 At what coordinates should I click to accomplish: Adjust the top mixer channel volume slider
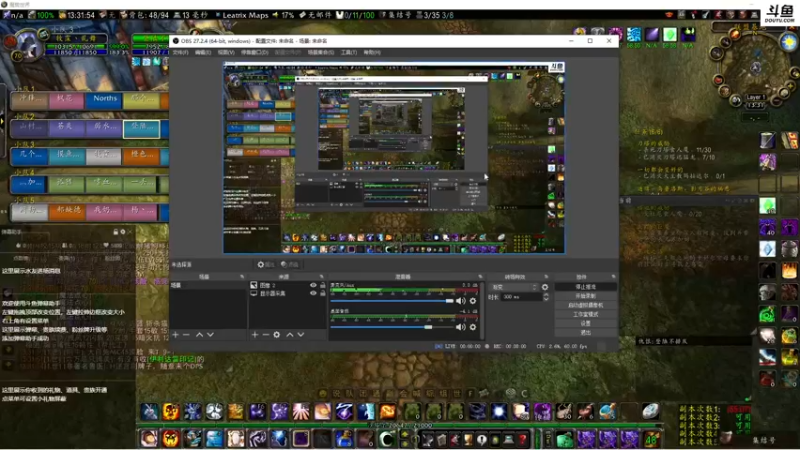[392, 301]
